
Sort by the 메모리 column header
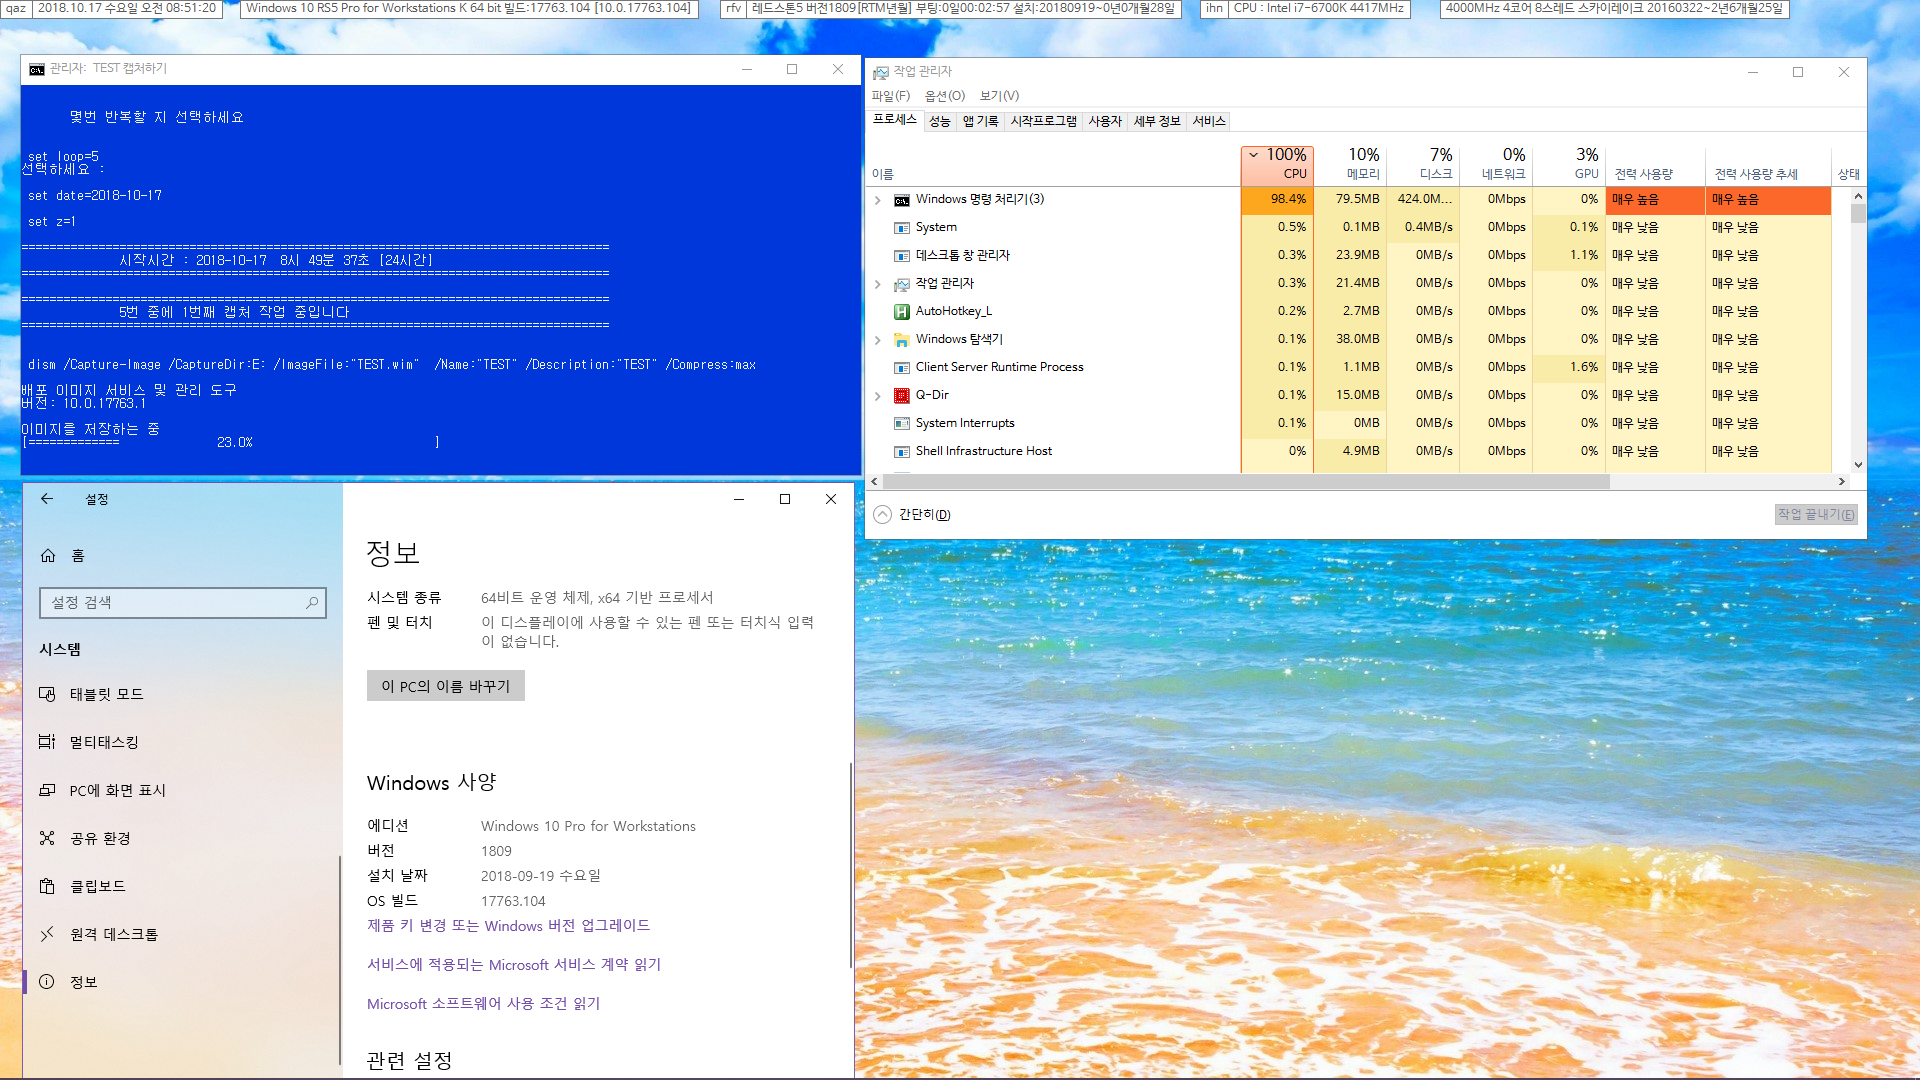[1350, 164]
